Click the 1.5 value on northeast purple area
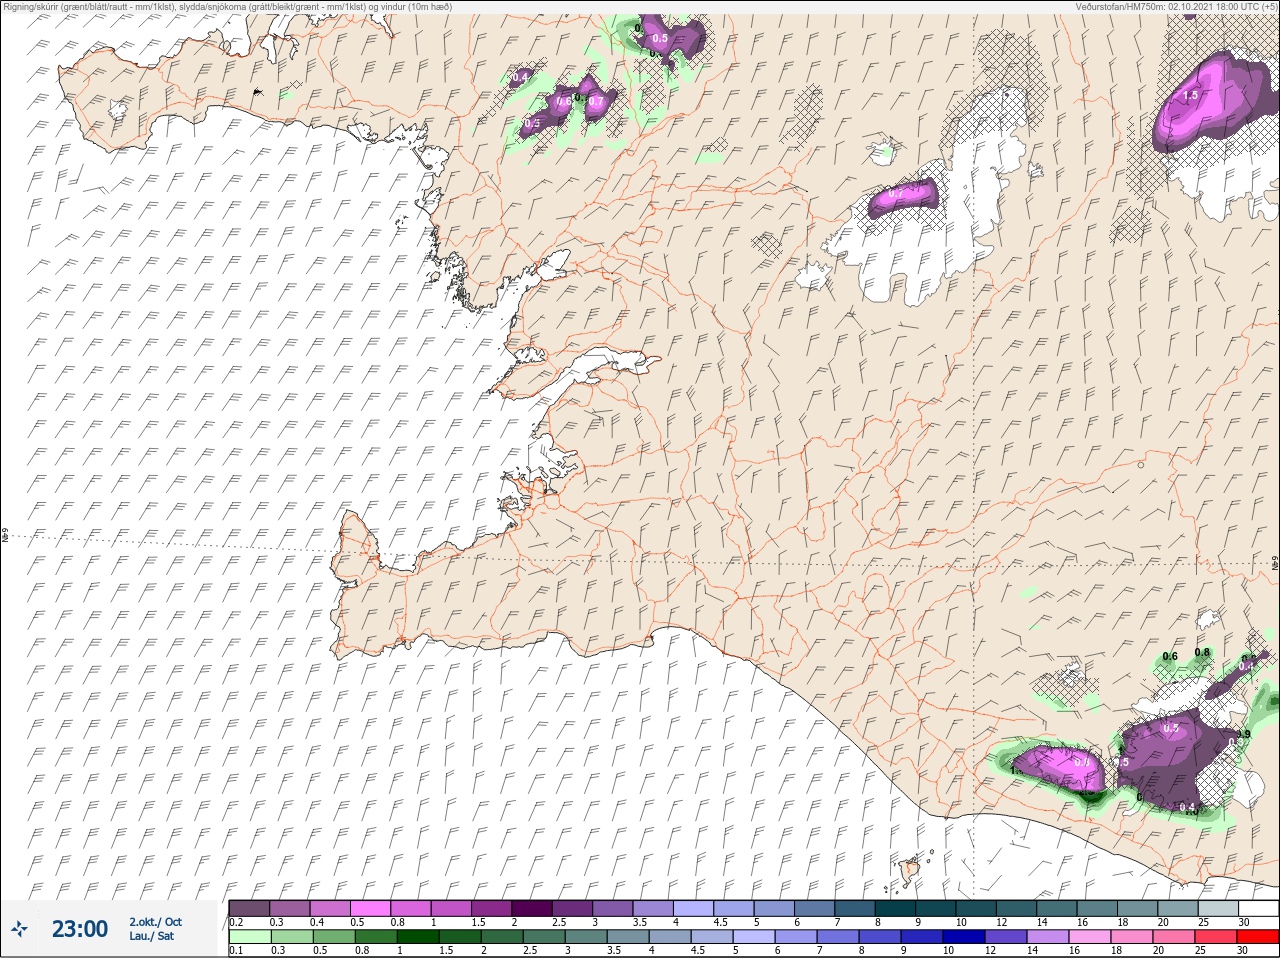Screen dimensions: 1280x958 [x=1190, y=96]
